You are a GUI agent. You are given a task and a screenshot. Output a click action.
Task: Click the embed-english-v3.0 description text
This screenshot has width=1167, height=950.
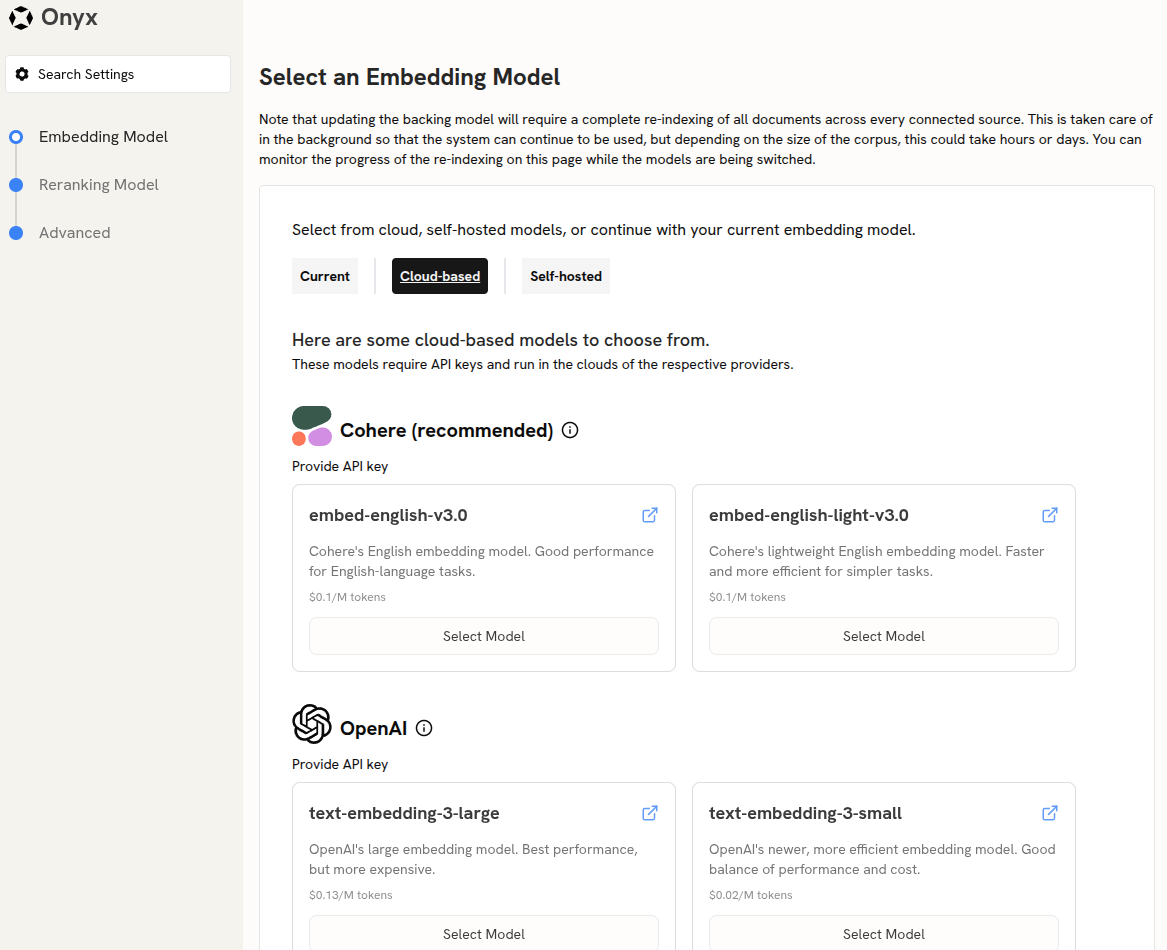pos(482,561)
